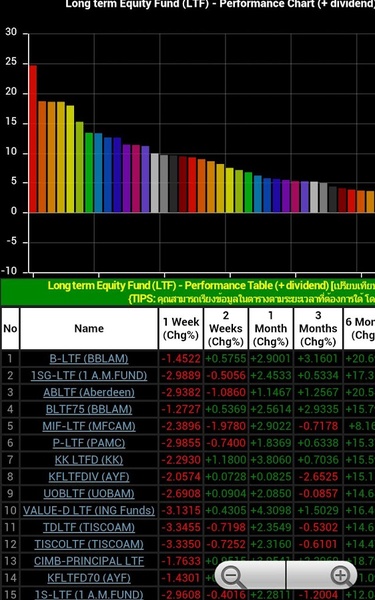Open the KFLTFD70 (AYF) fund link
Viewport: 375px width, 600px height.
point(89,577)
